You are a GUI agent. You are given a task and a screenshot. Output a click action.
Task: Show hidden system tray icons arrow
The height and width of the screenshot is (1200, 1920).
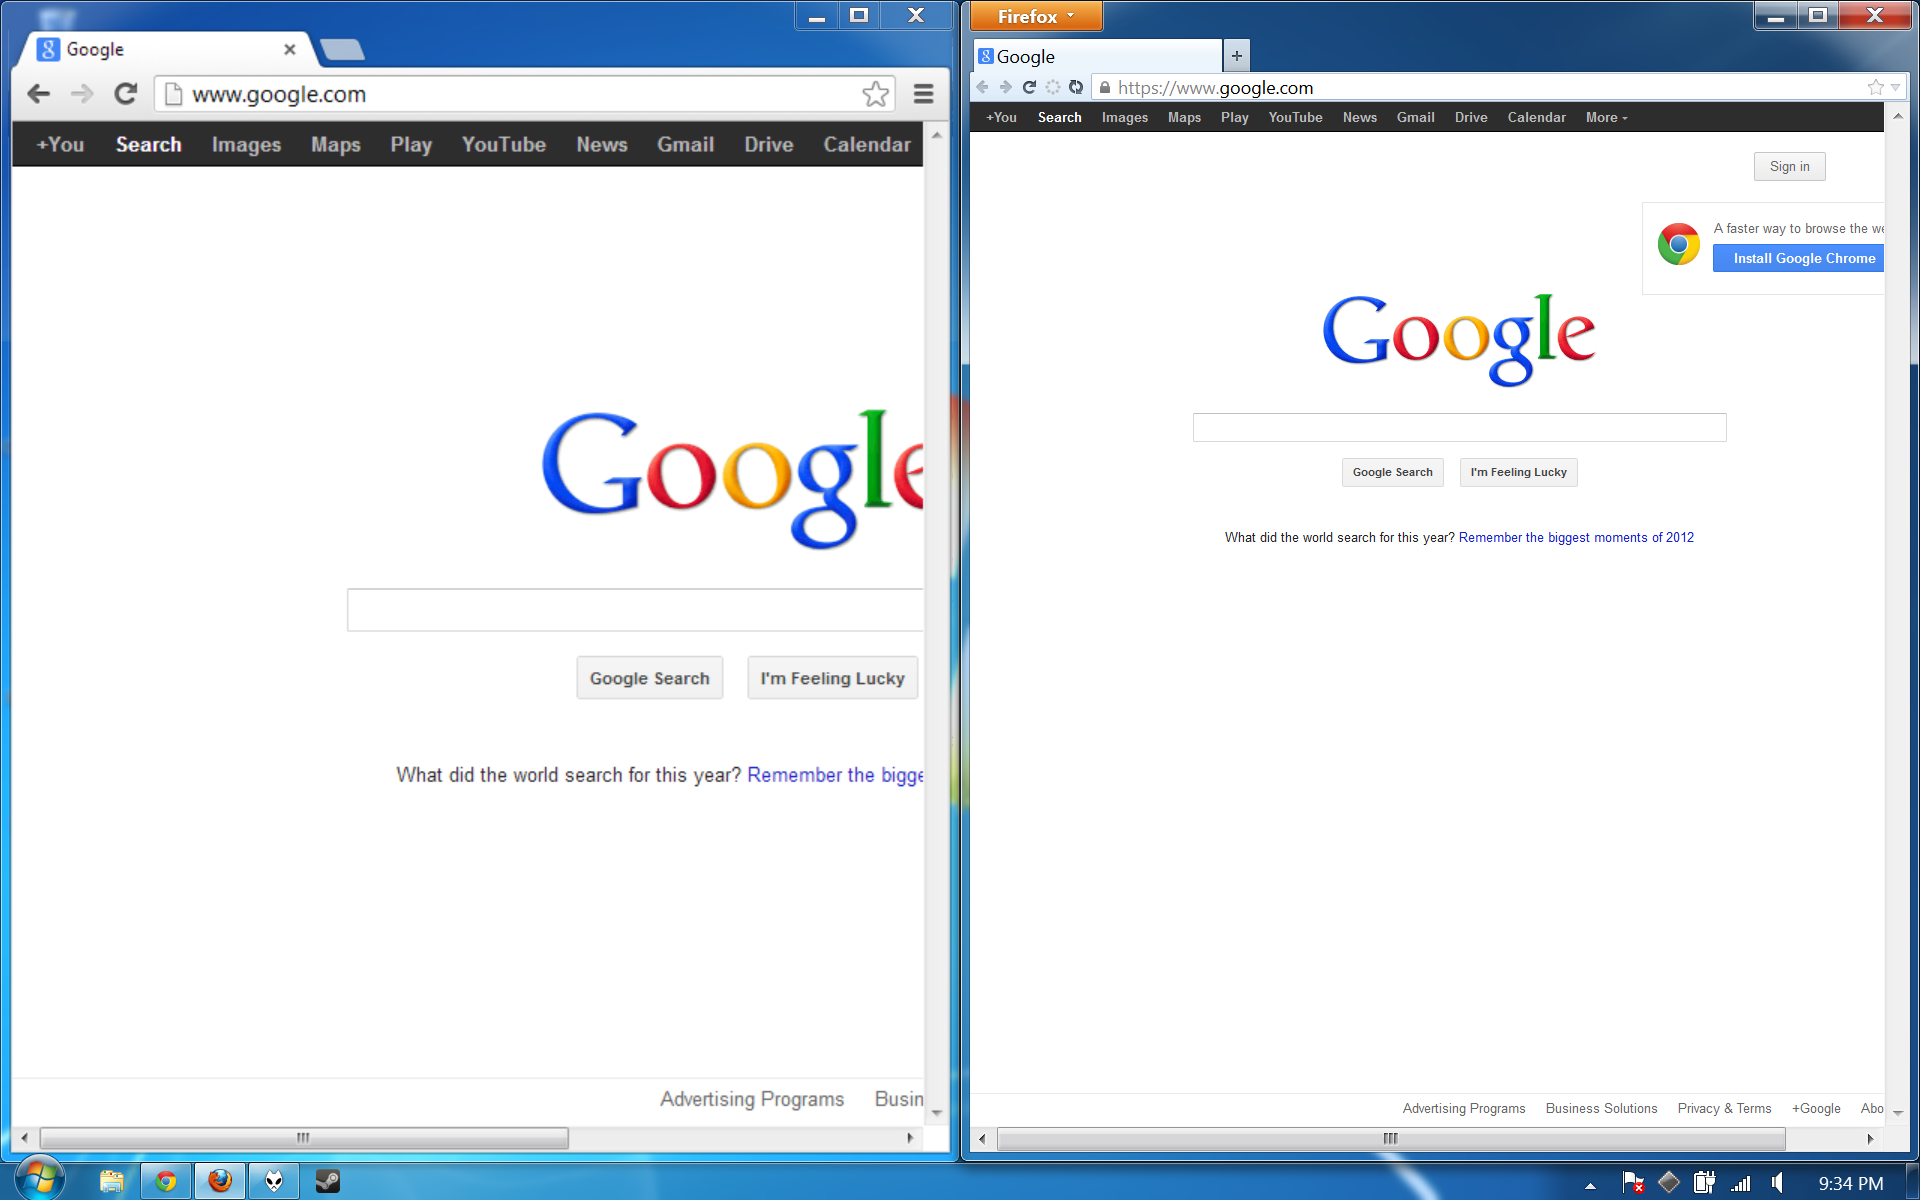click(1590, 1185)
